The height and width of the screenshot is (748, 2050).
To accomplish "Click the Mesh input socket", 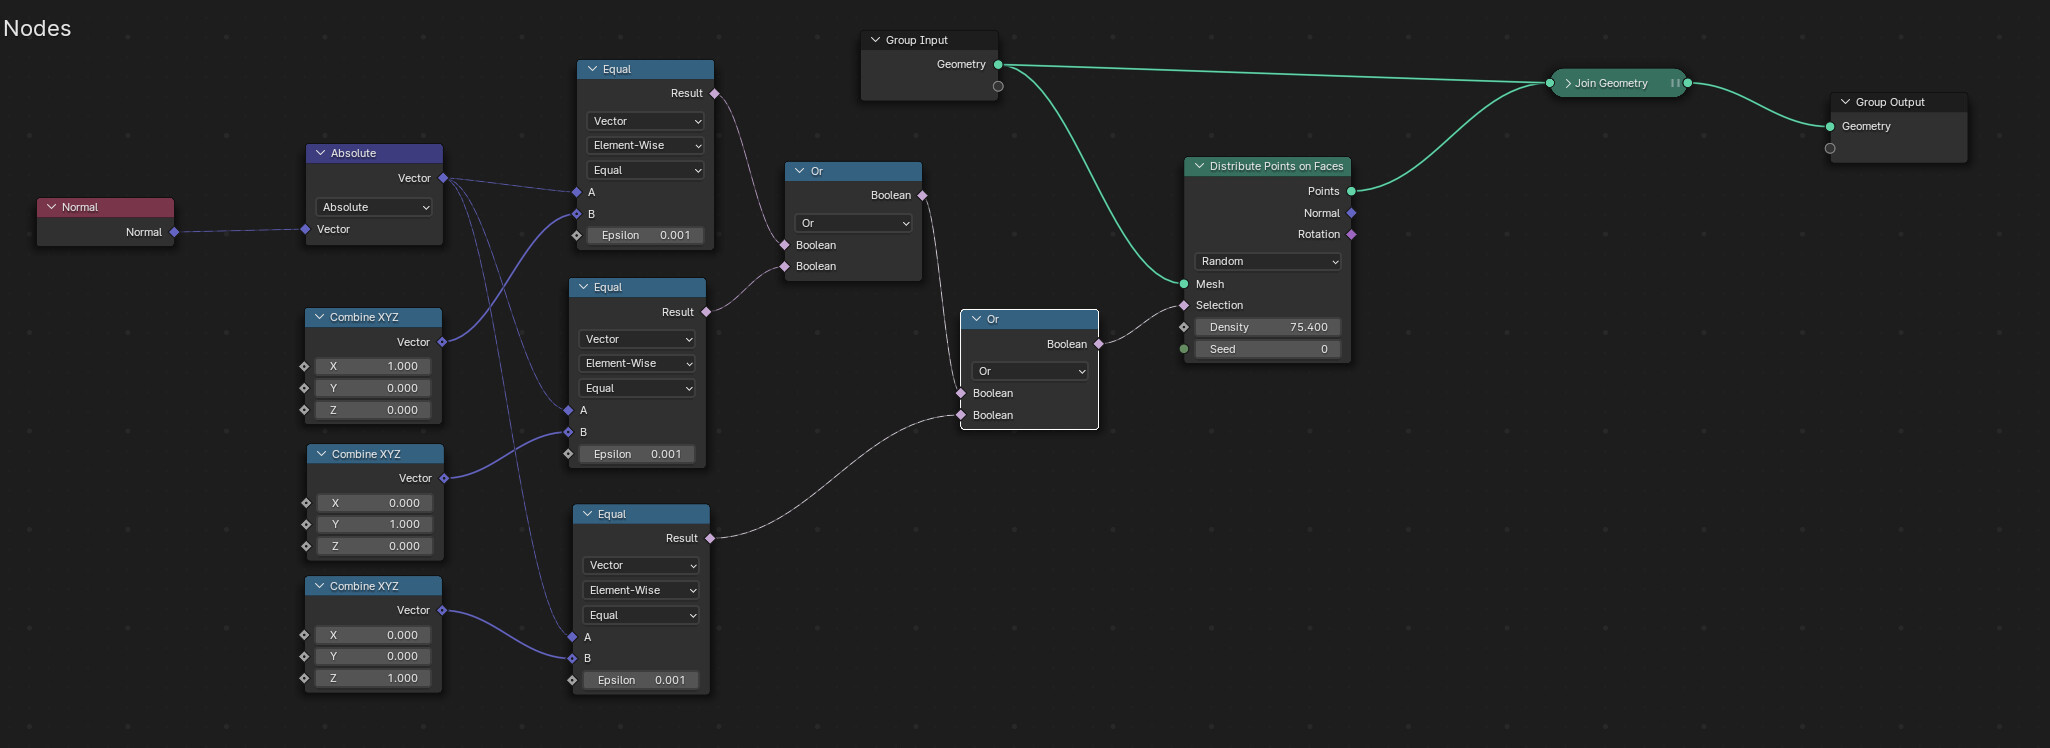I will coord(1184,284).
